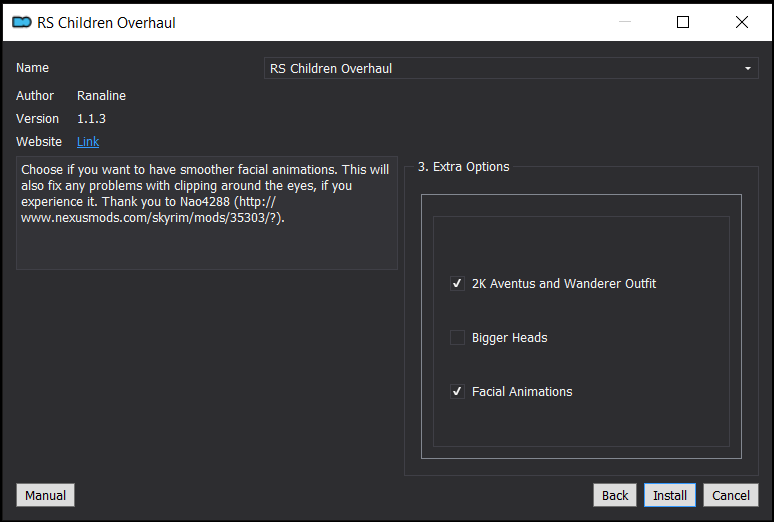Toggle the Facial Animations checkbox
Viewport: 774px width, 522px height.
tap(457, 392)
